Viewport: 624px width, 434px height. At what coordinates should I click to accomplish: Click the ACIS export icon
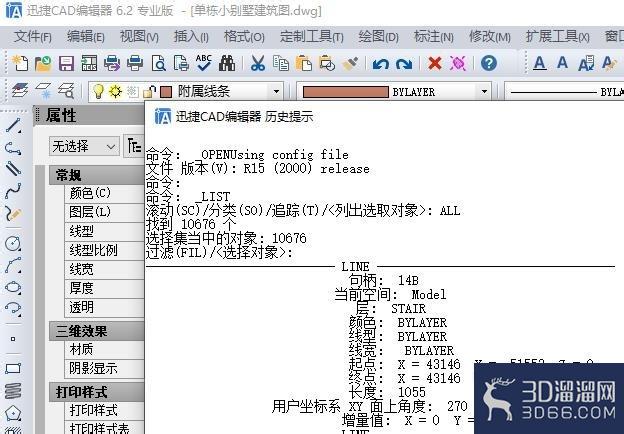[89, 63]
